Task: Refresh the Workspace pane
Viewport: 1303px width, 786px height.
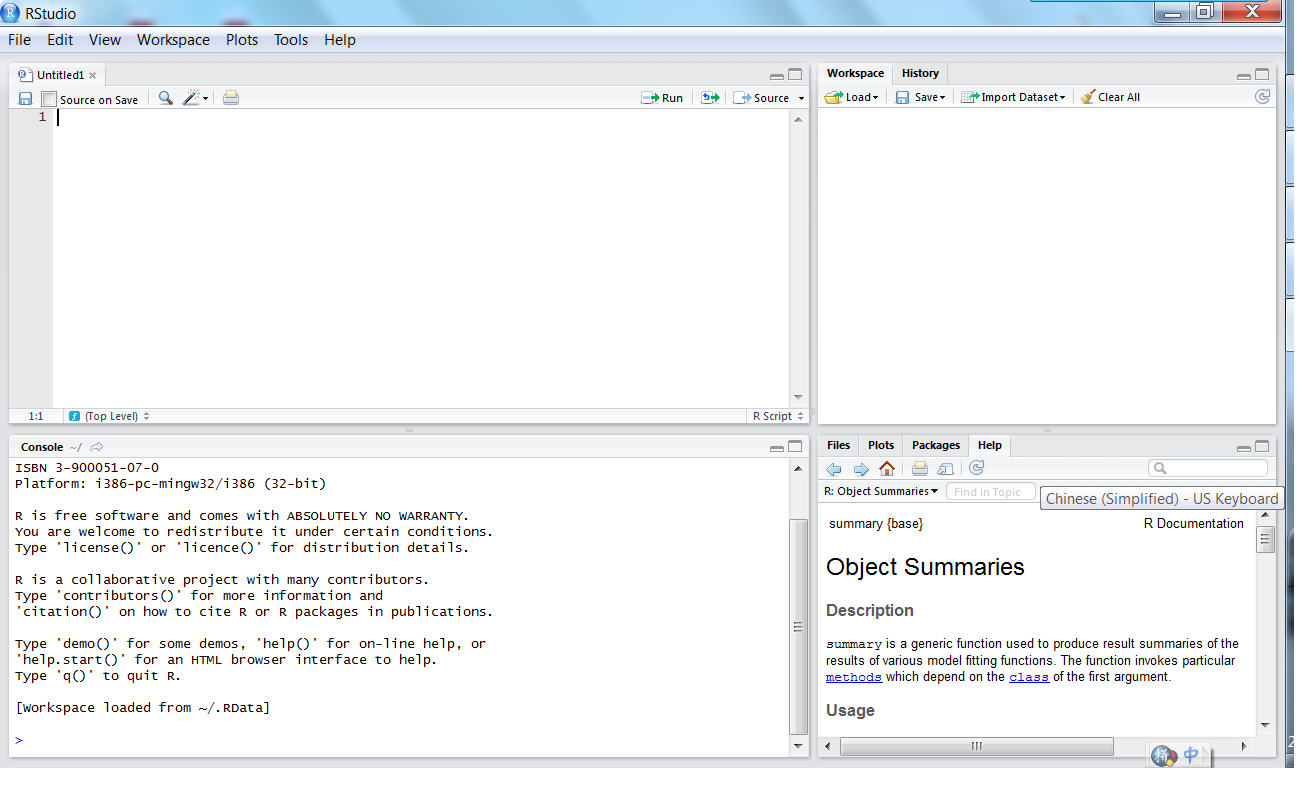Action: point(1263,97)
